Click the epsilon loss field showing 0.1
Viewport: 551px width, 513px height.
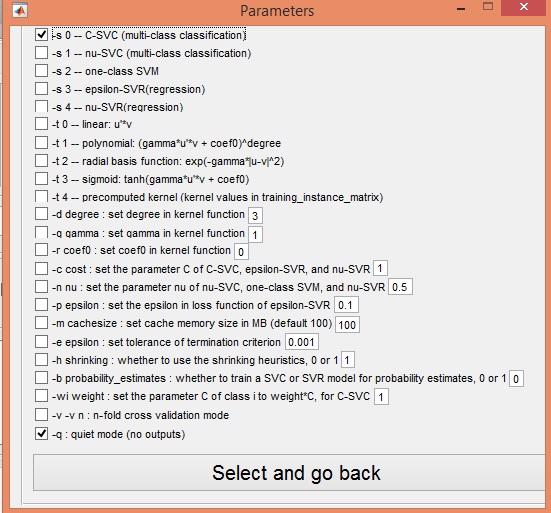(346, 305)
